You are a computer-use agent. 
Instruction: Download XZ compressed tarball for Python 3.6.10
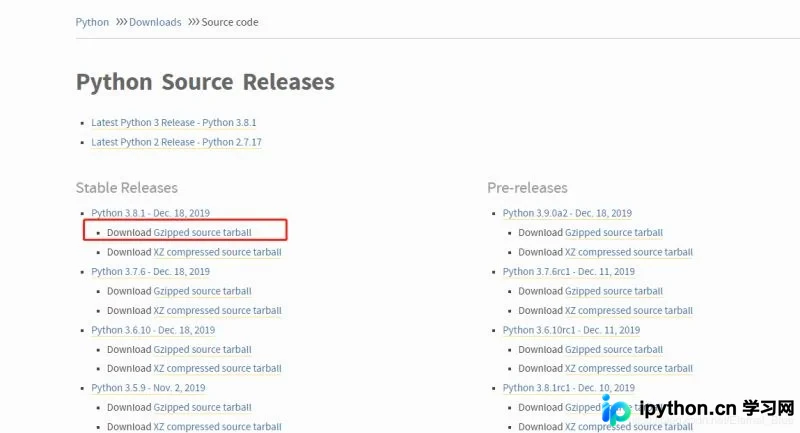click(x=217, y=368)
